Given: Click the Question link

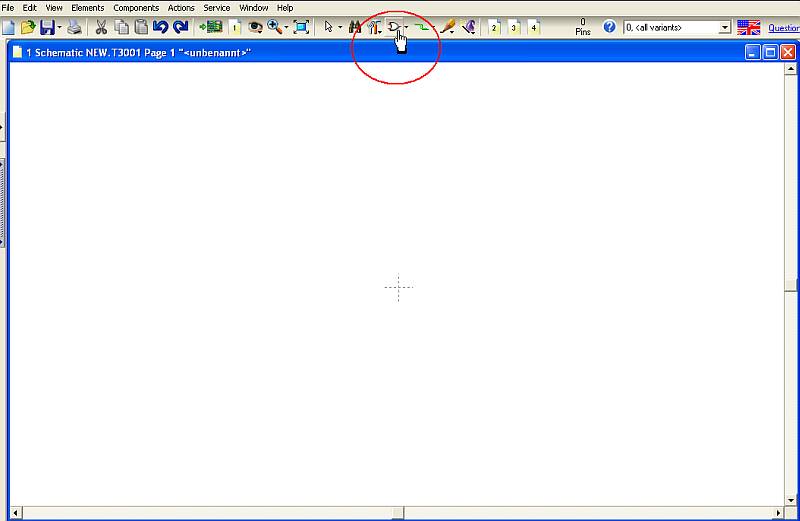Looking at the screenshot, I should click(784, 28).
